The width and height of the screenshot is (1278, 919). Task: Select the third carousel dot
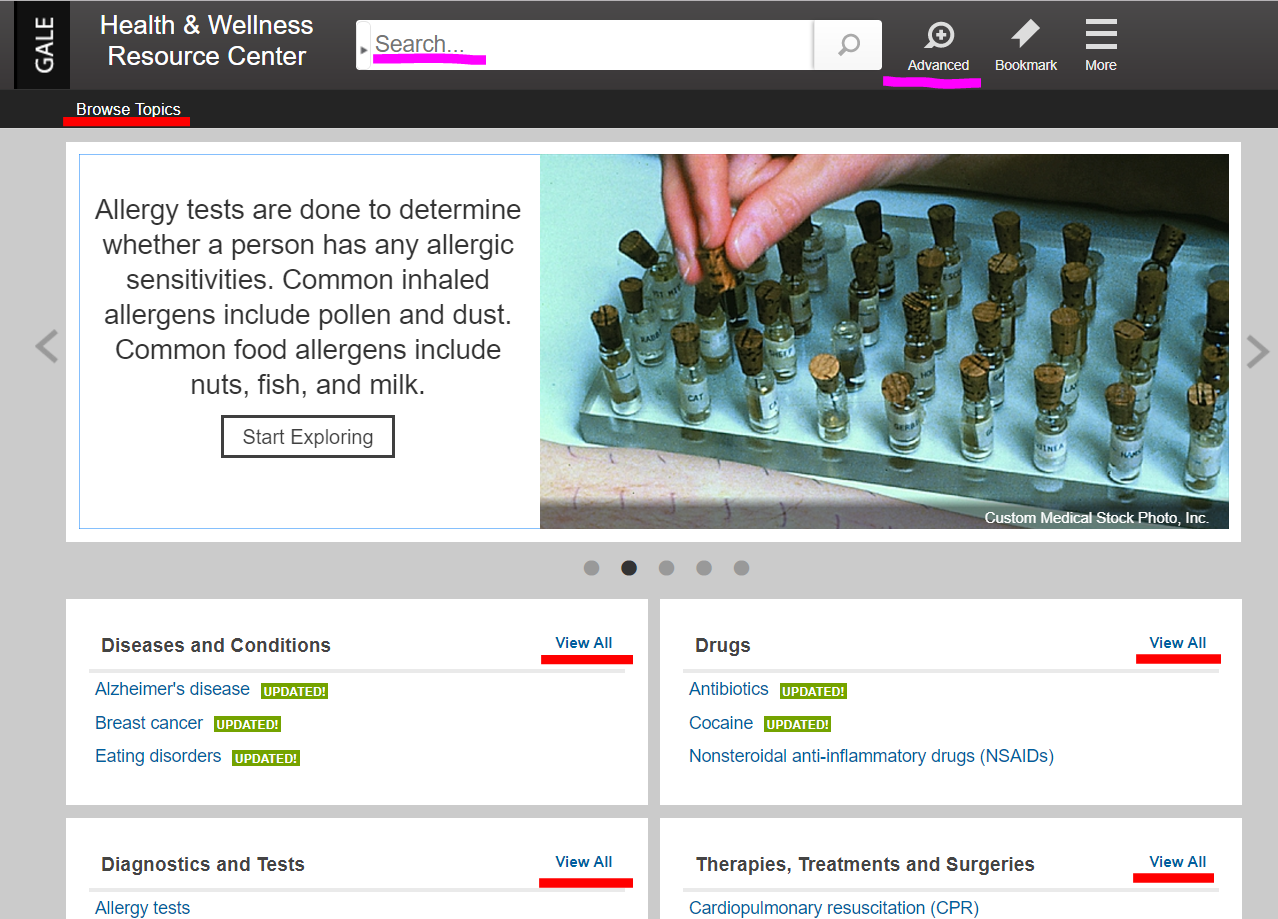click(666, 568)
